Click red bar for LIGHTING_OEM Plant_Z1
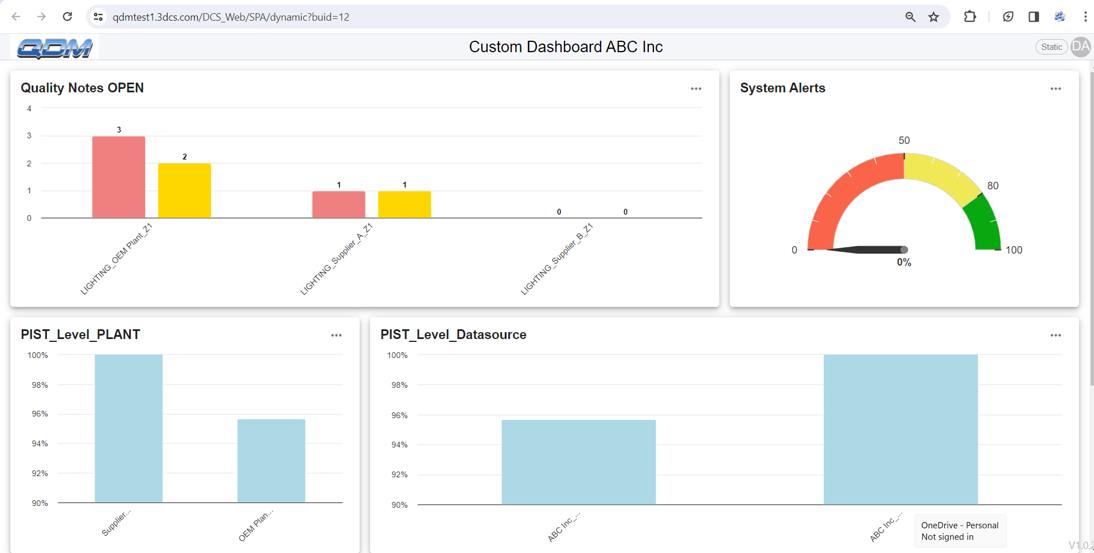This screenshot has width=1094, height=553. [119, 177]
